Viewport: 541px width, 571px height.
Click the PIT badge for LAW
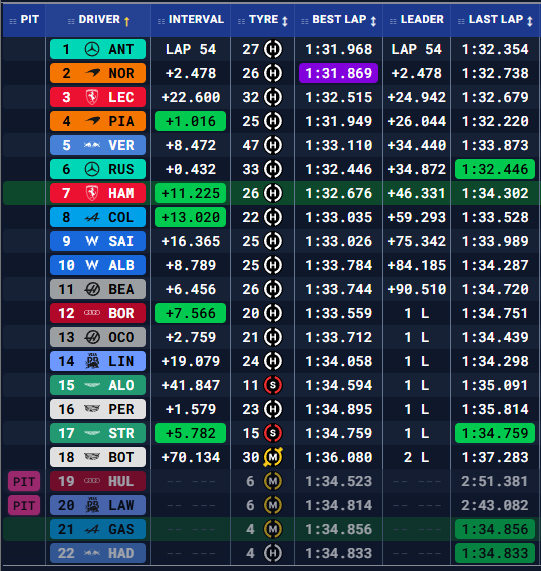(24, 505)
